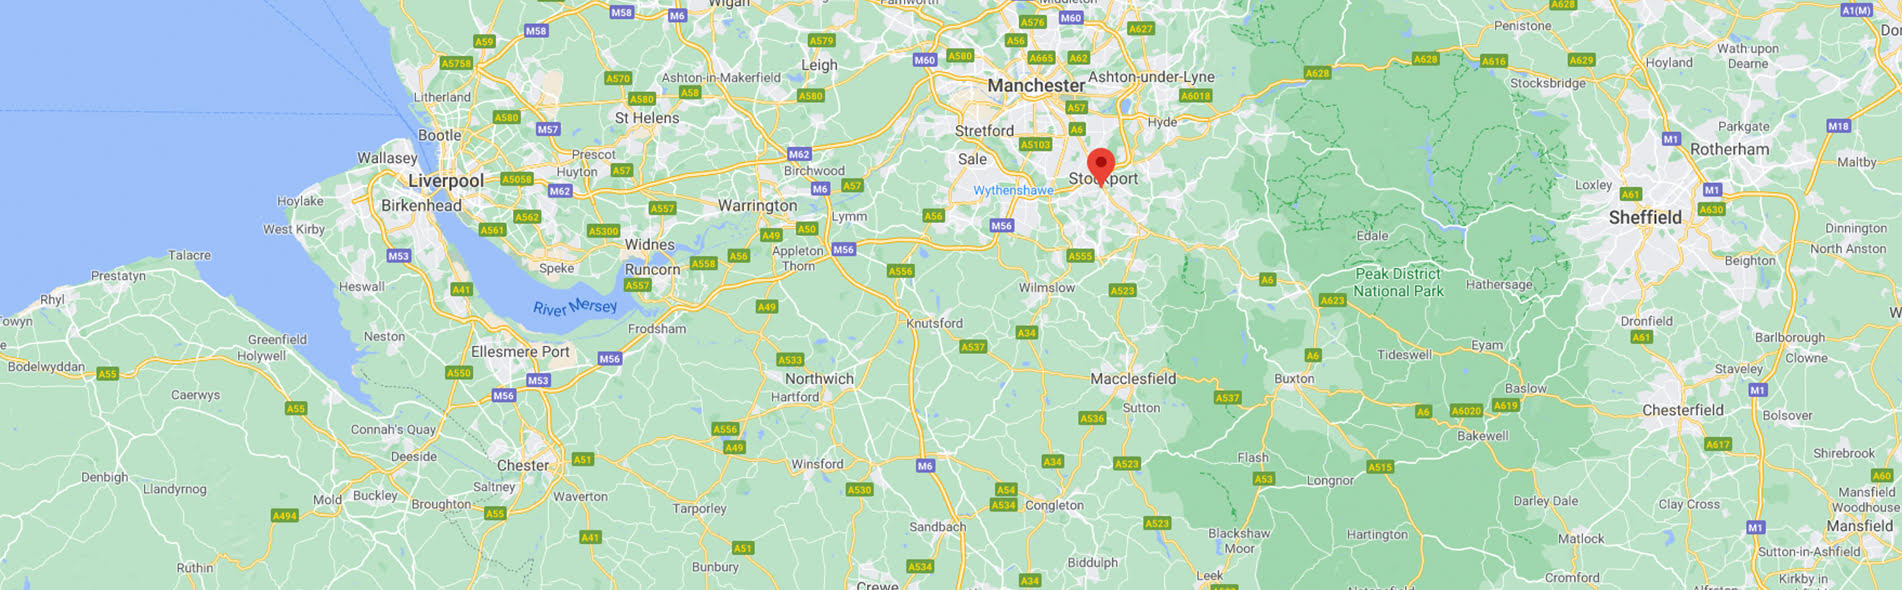Click the A55 road marker near Bodelwyddan
The height and width of the screenshot is (590, 1902).
tap(107, 374)
